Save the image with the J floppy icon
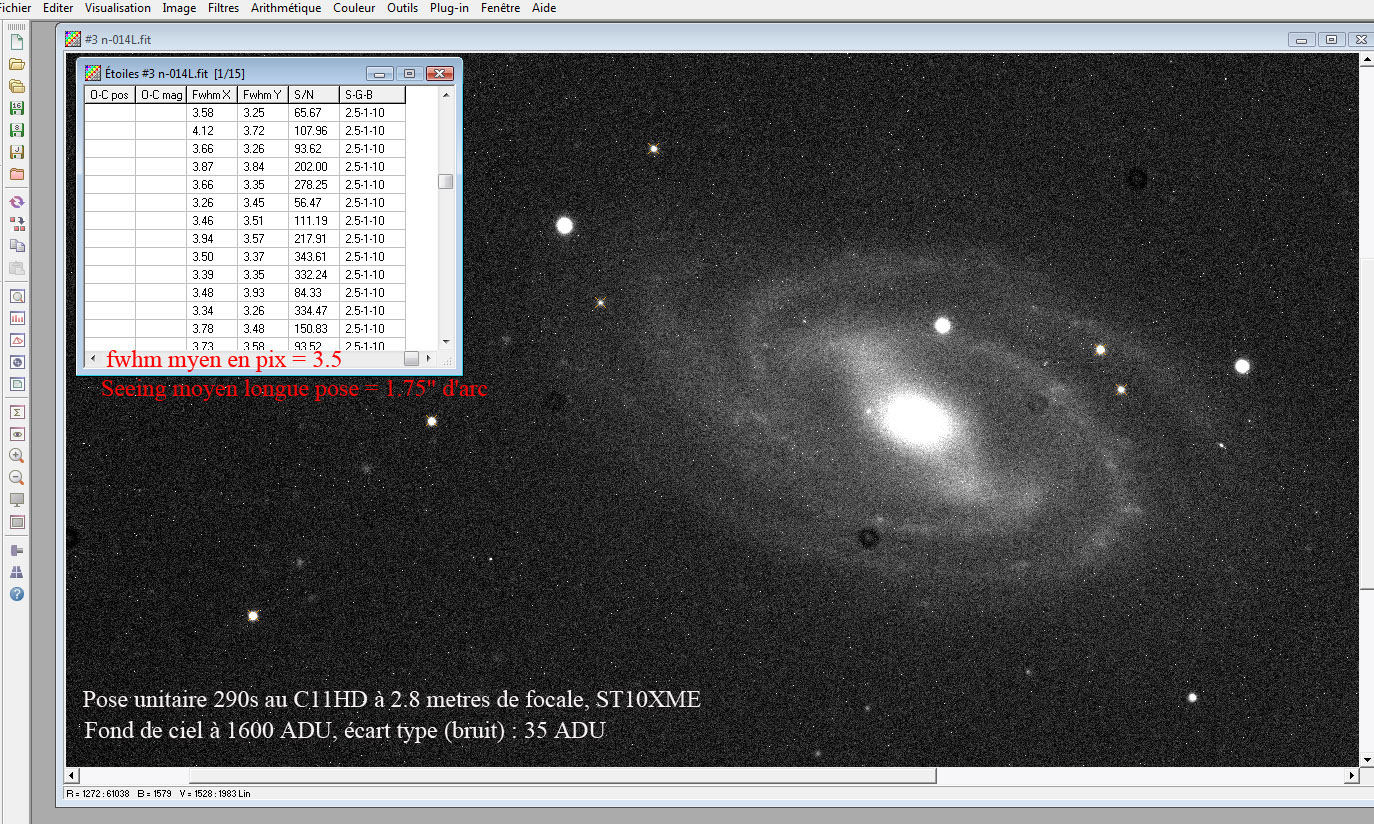Image resolution: width=1374 pixels, height=824 pixels. (x=17, y=152)
